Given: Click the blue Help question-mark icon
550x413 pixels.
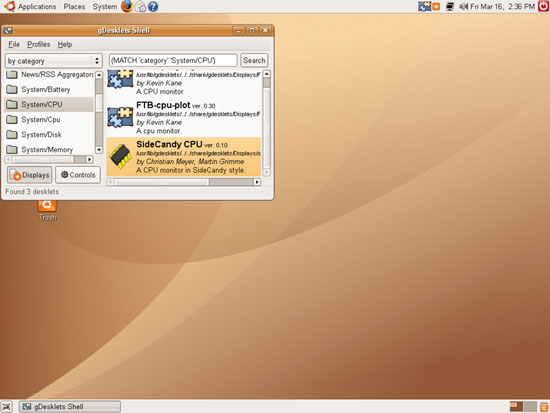Looking at the screenshot, I should (x=153, y=7).
